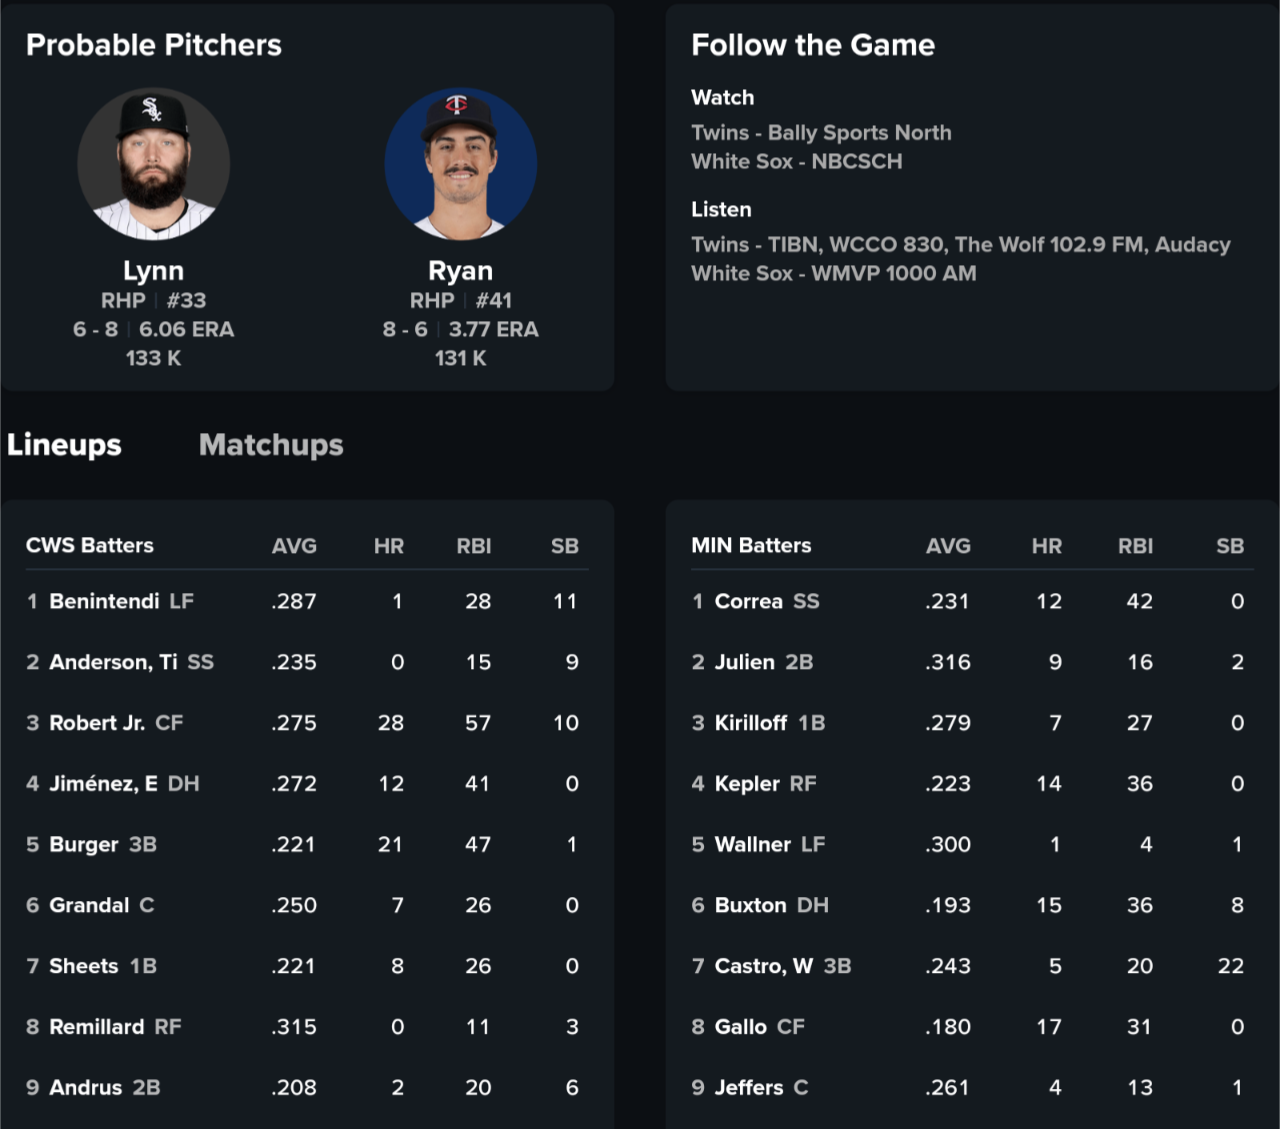Click Ryan's pitcher headshot photo
Screen dimensions: 1280x1129
[461, 164]
